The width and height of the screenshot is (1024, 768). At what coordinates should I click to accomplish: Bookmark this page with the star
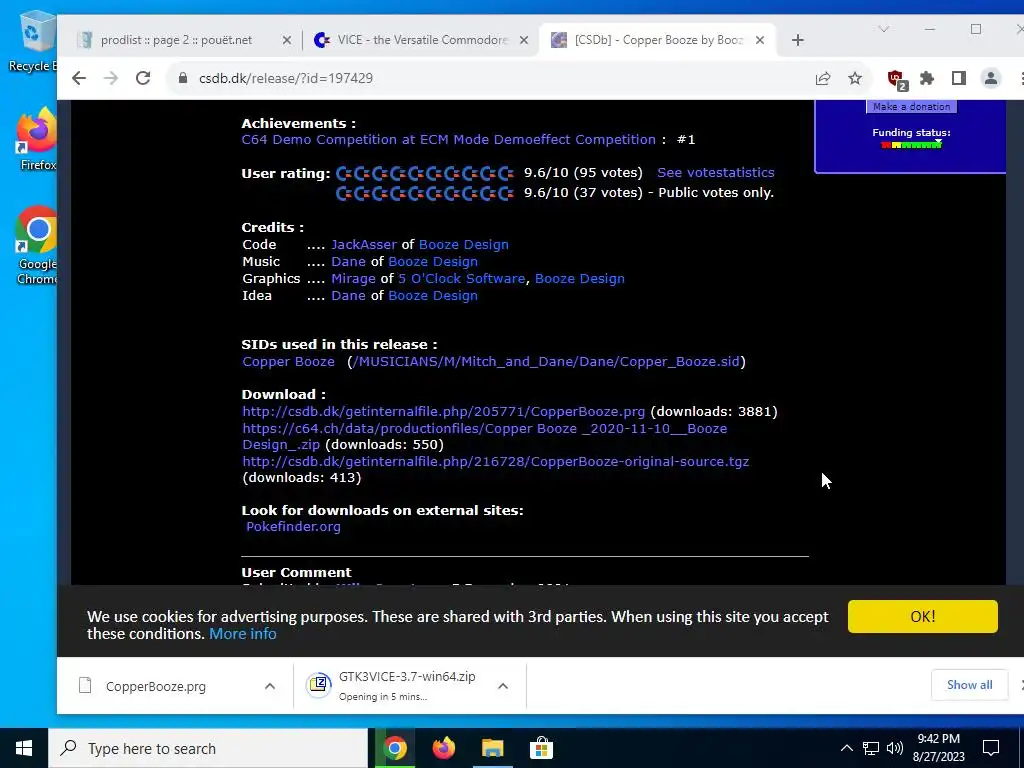855,78
